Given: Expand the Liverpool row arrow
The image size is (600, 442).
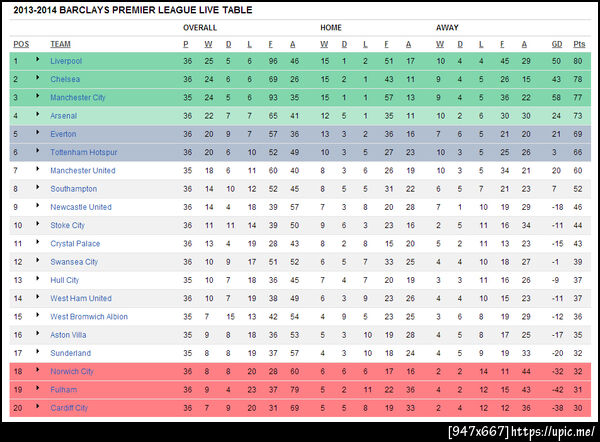Looking at the screenshot, I should 37,60.
